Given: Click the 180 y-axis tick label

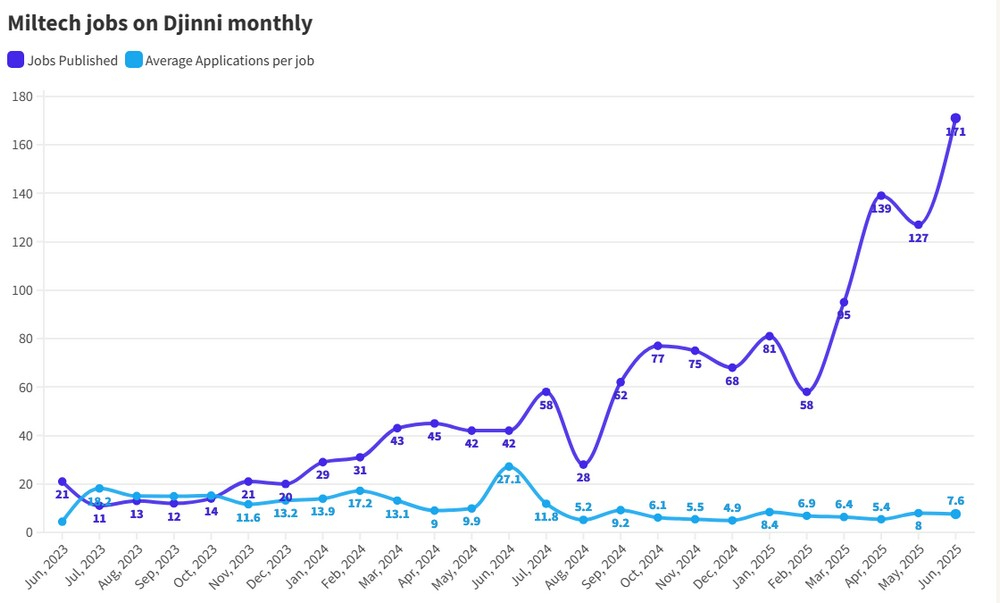Looking at the screenshot, I should pos(22,97).
